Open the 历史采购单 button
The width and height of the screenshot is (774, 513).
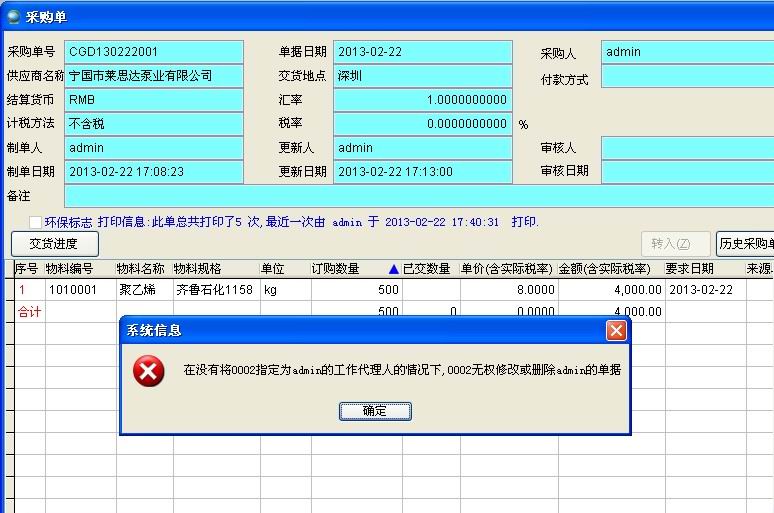click(744, 244)
